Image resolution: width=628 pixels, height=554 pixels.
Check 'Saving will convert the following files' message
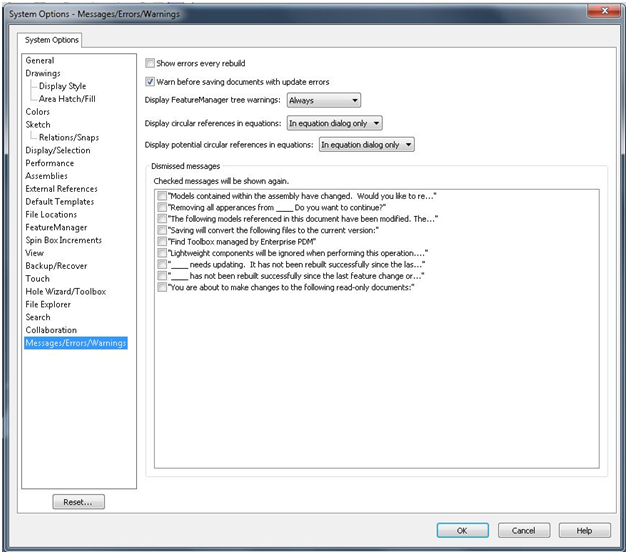click(163, 230)
